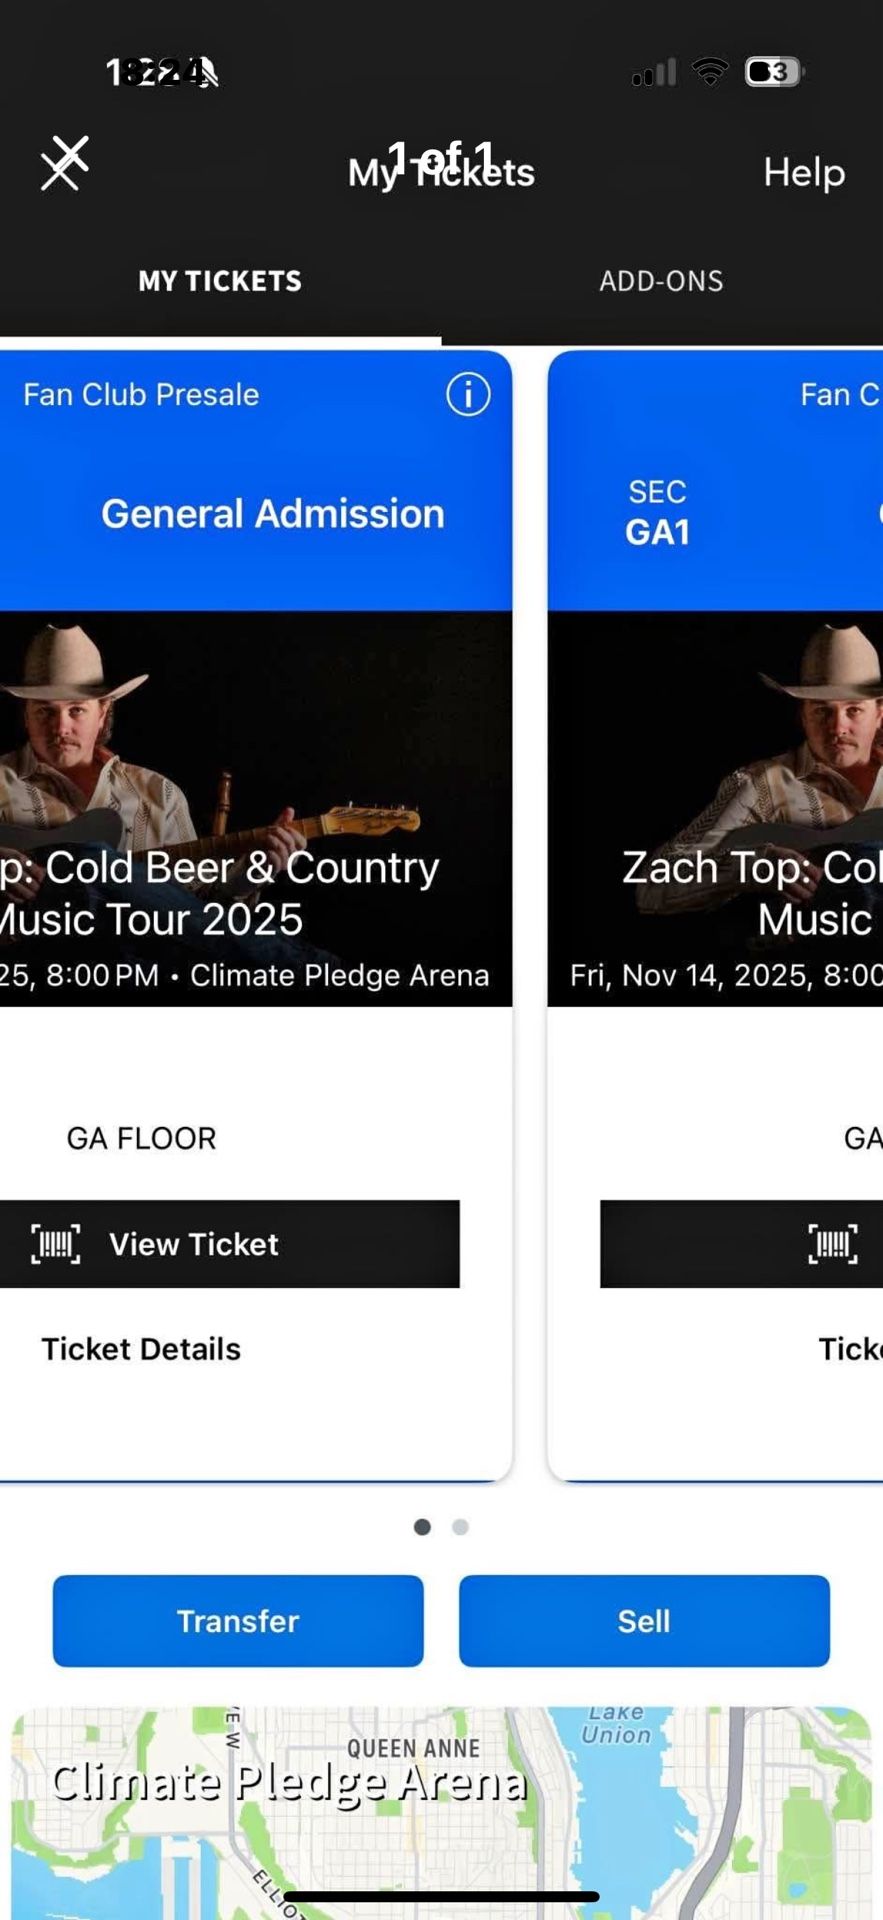The image size is (883, 1920).
Task: Switch to the ADD-ONS tab
Action: point(661,281)
